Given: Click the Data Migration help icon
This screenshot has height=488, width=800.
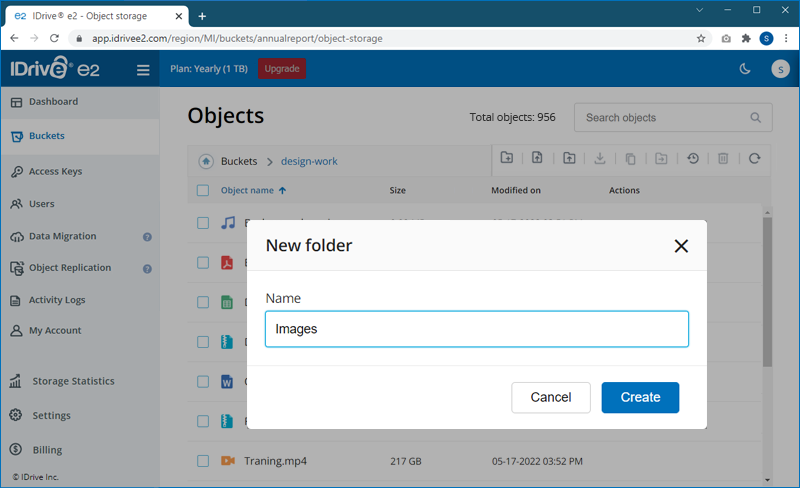Looking at the screenshot, I should tap(147, 237).
